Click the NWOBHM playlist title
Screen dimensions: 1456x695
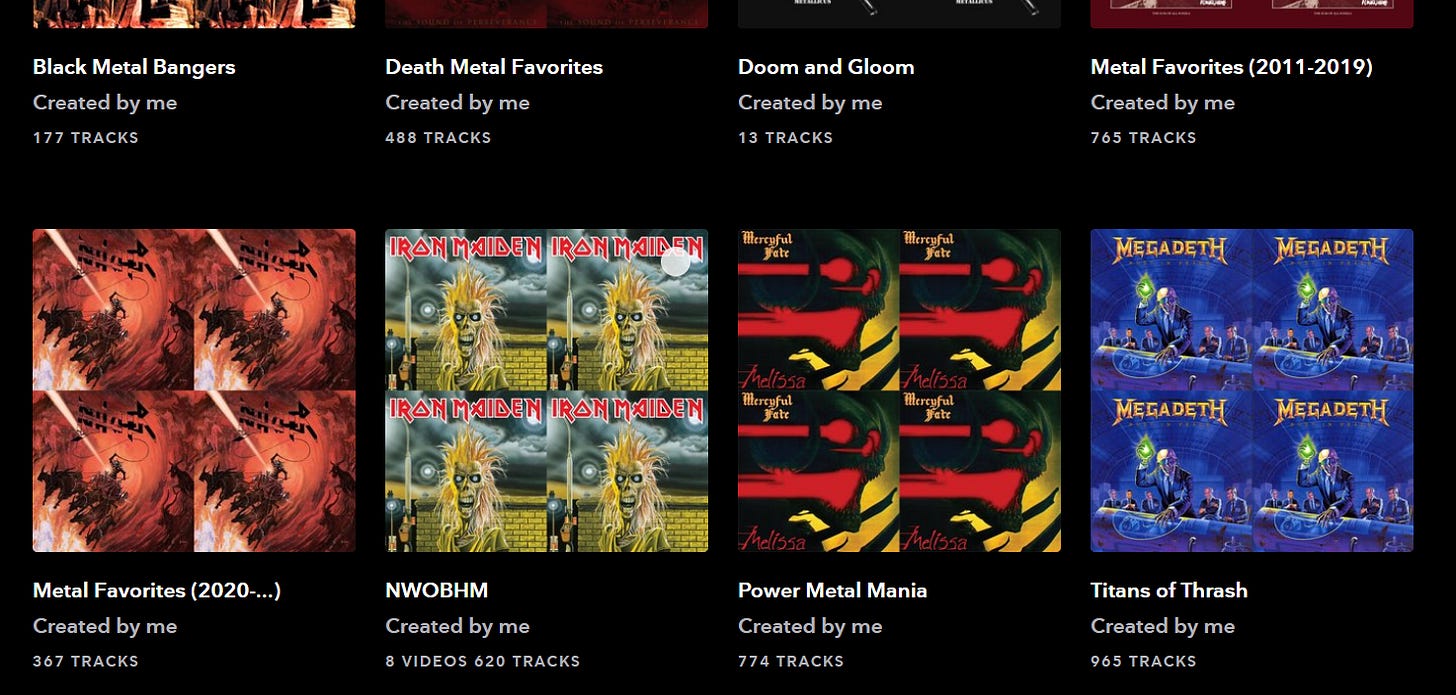(x=437, y=590)
